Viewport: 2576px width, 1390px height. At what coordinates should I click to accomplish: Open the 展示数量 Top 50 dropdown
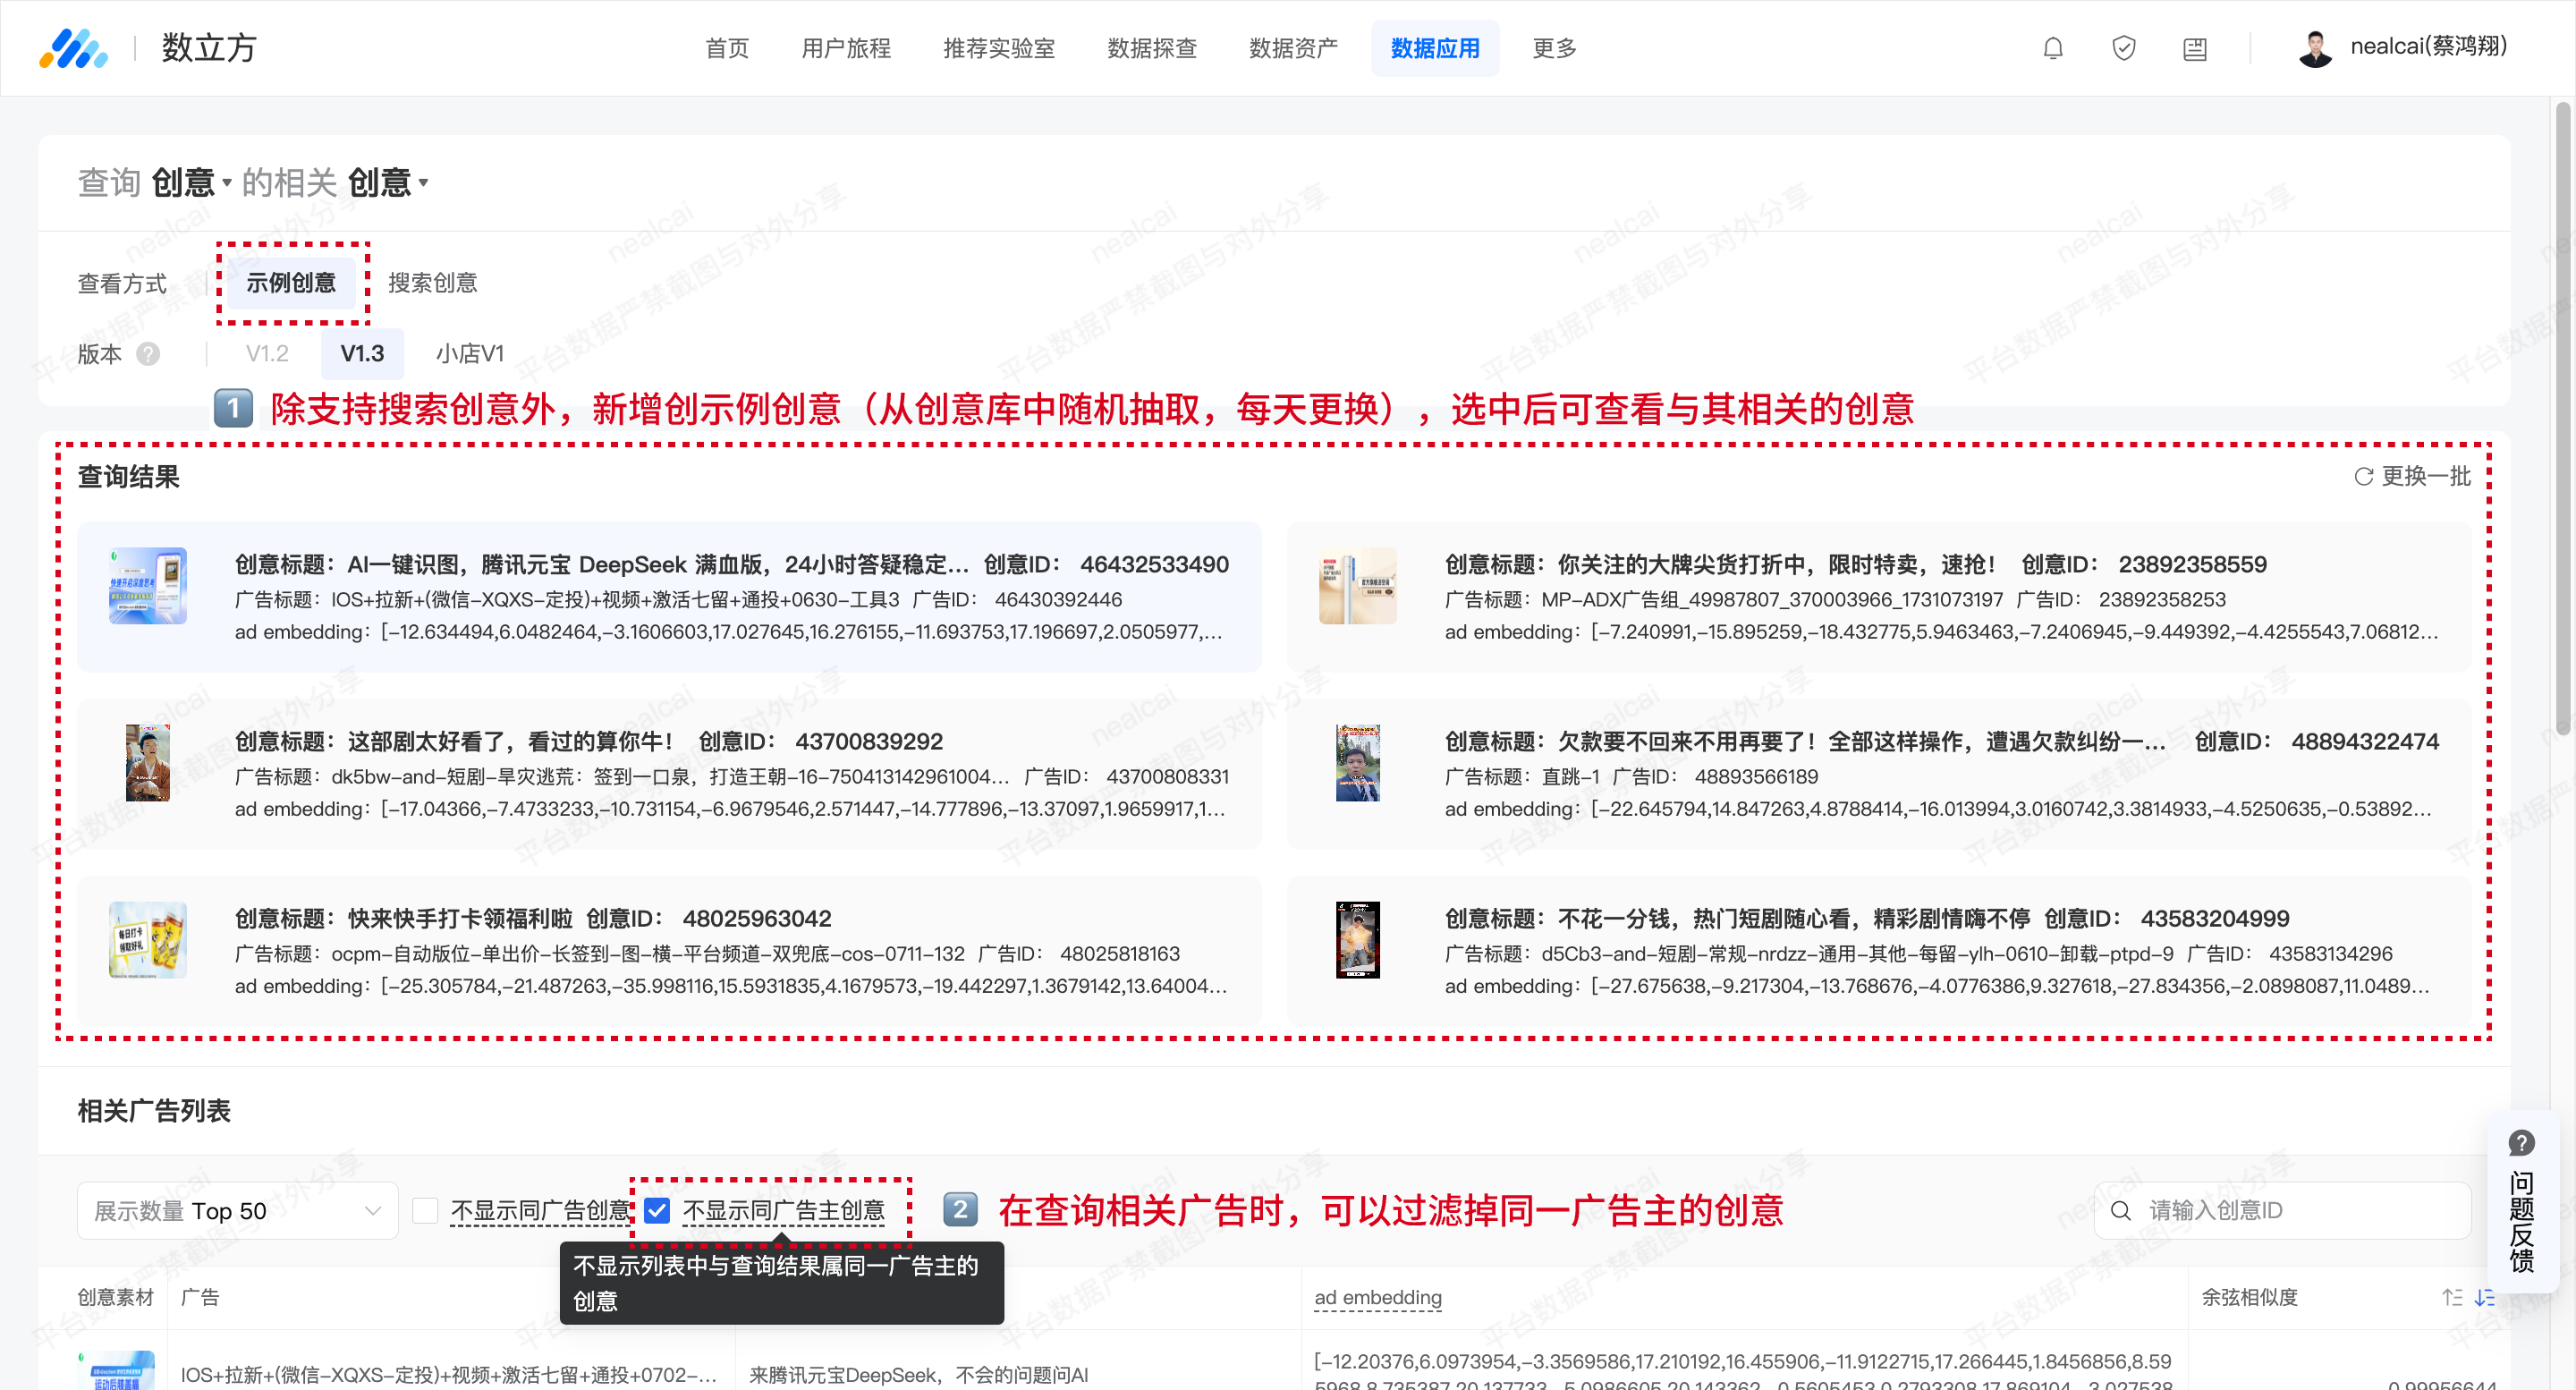237,1211
